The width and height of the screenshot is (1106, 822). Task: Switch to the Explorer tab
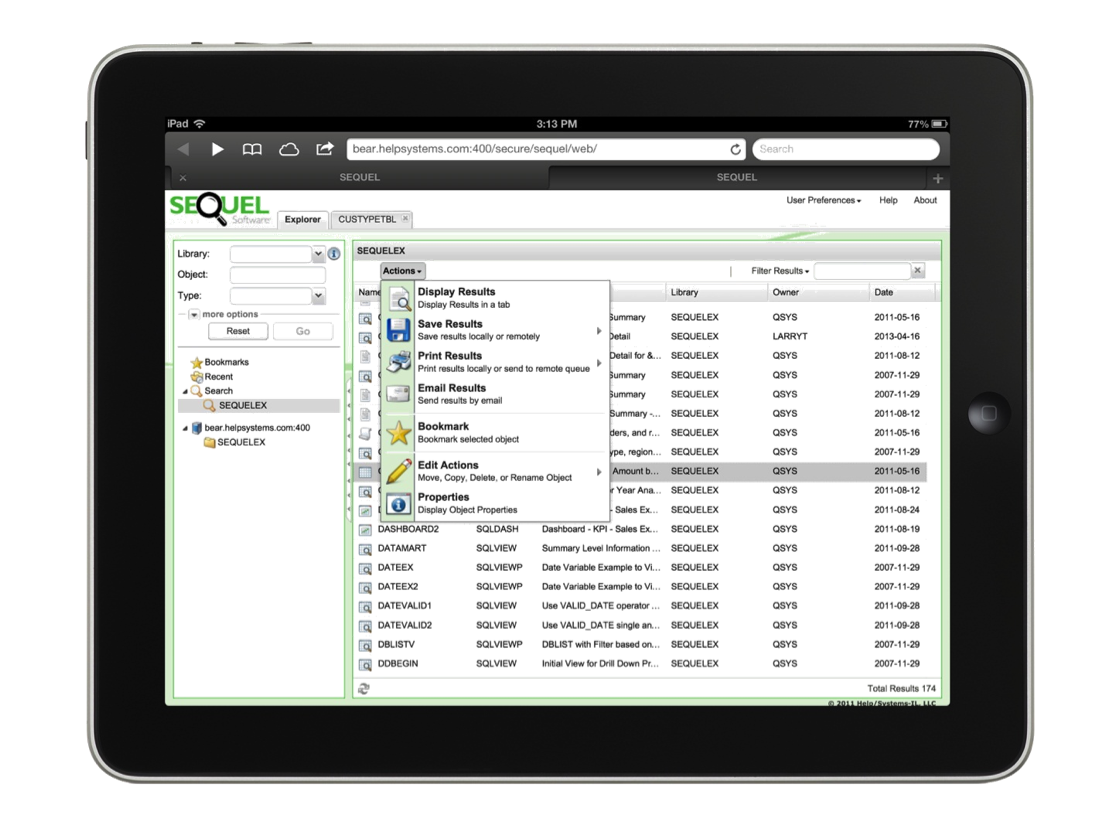coord(303,219)
